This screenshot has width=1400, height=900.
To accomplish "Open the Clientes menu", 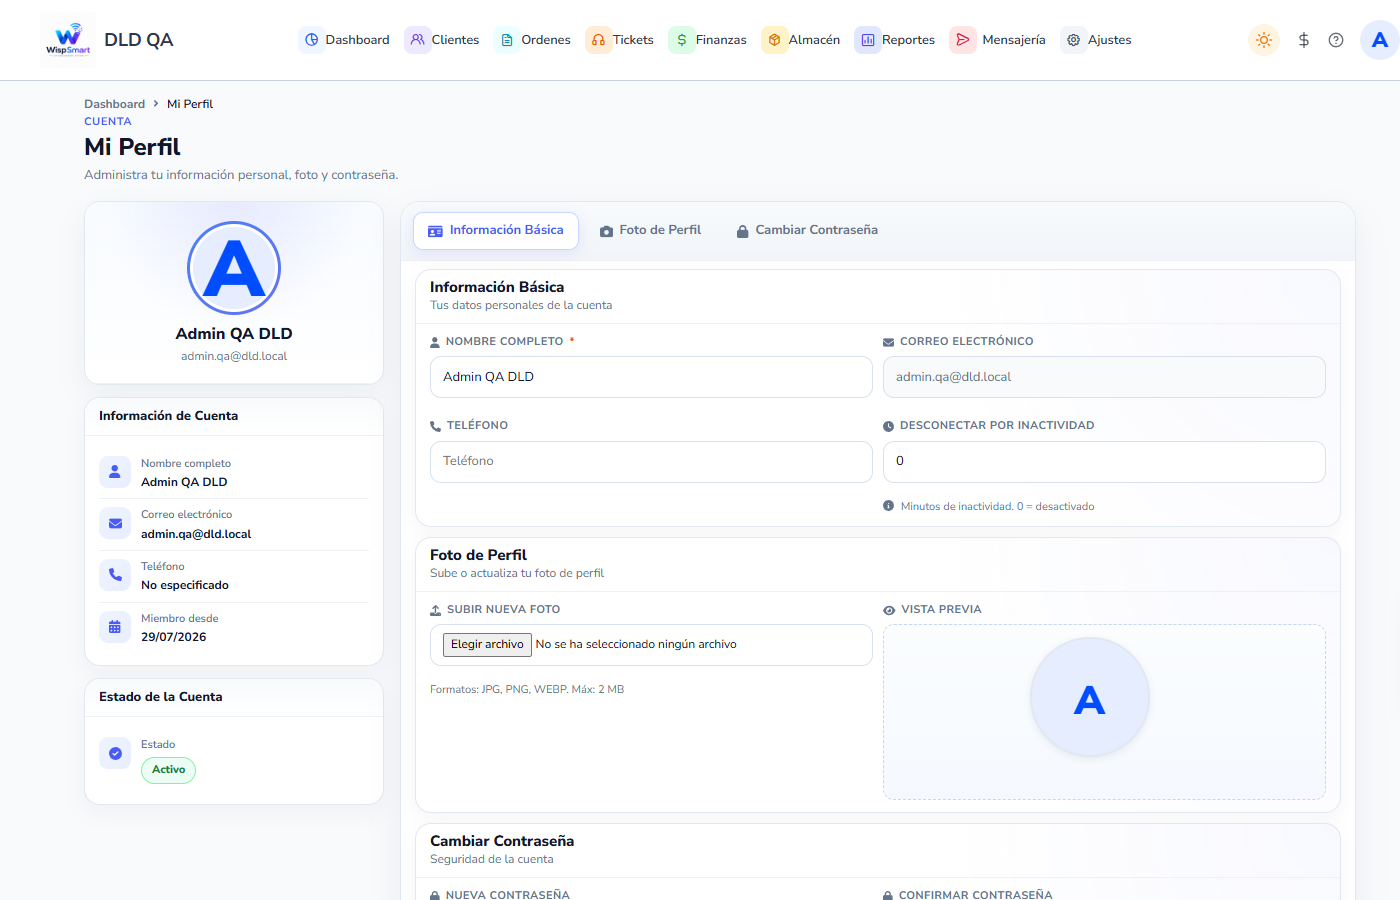I will pos(443,40).
